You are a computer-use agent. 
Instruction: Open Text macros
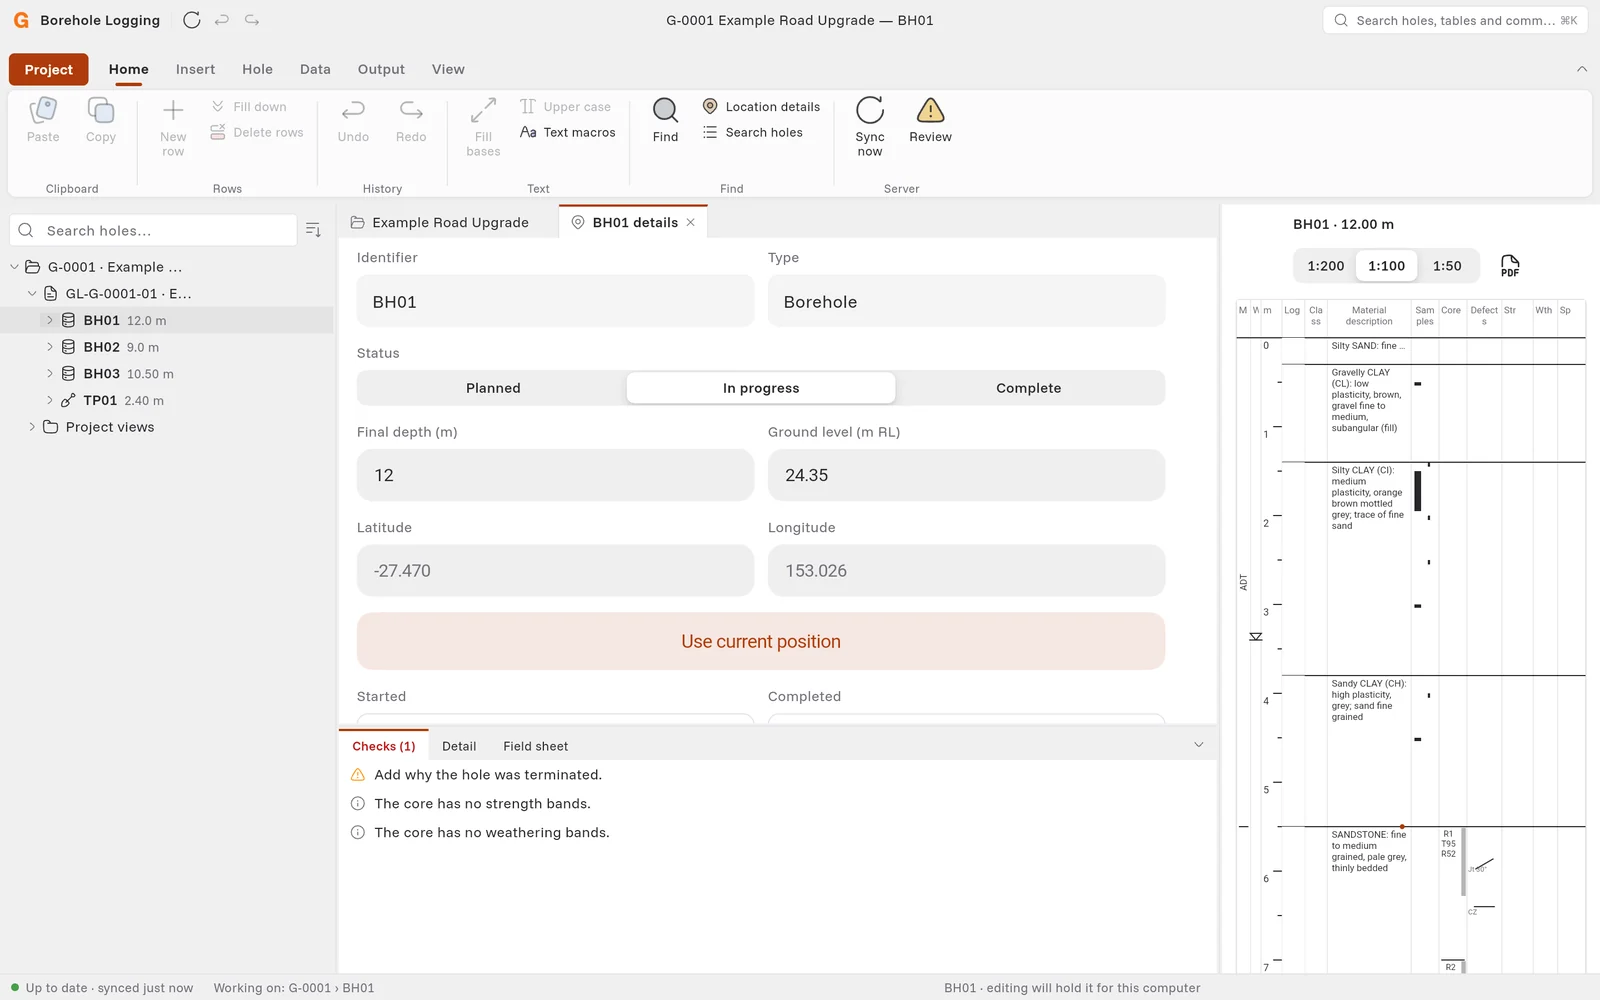click(x=568, y=132)
